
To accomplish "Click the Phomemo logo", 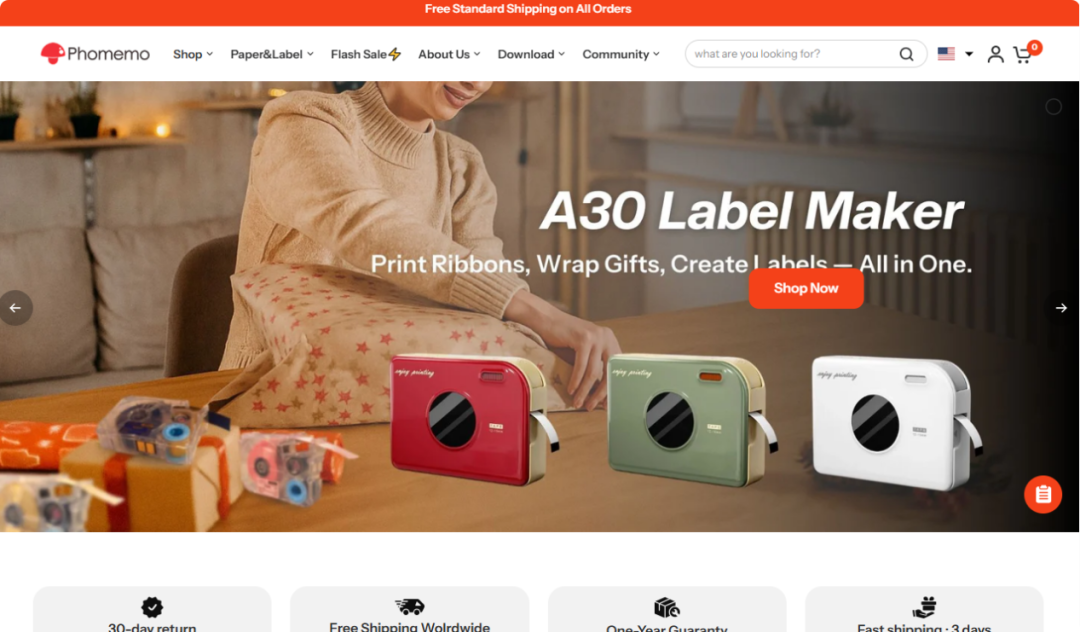I will tap(95, 54).
